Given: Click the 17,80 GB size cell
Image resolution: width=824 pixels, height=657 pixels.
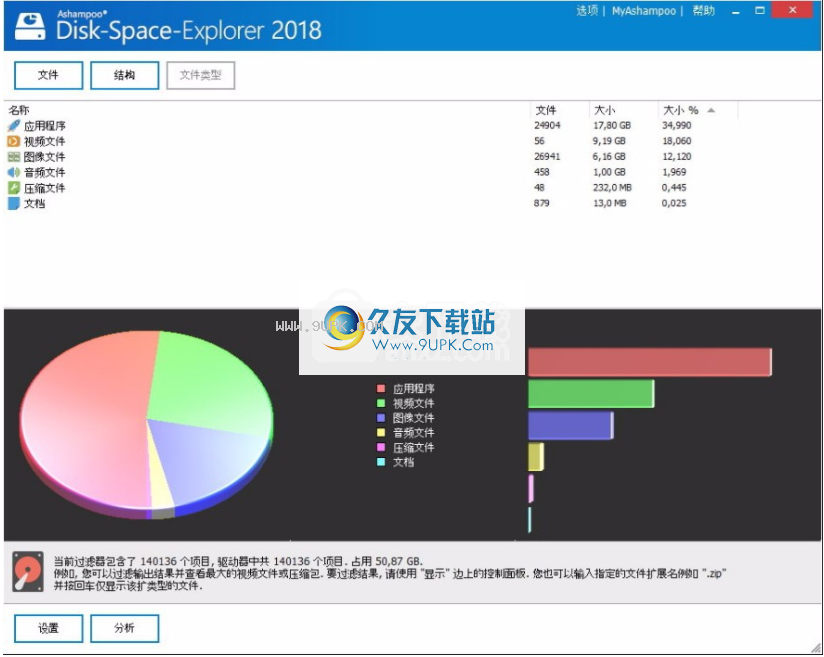Looking at the screenshot, I should pos(612,126).
